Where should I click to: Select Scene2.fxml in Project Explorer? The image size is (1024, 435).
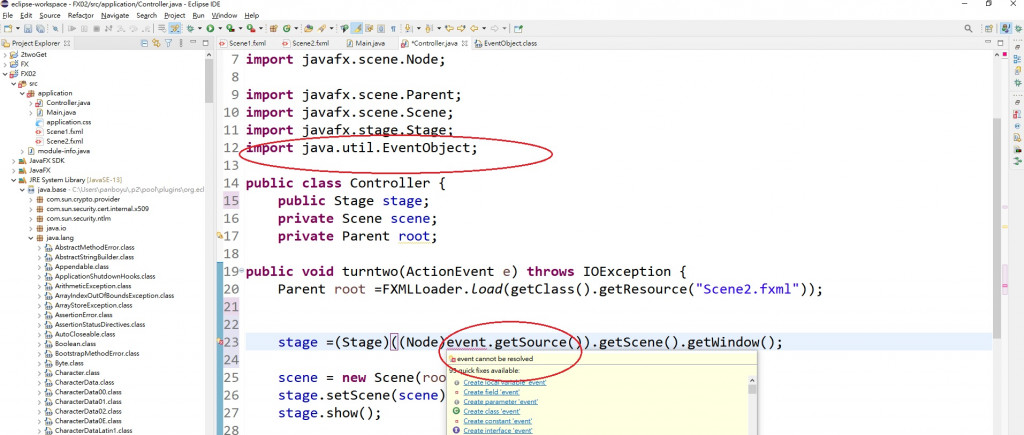[x=64, y=141]
